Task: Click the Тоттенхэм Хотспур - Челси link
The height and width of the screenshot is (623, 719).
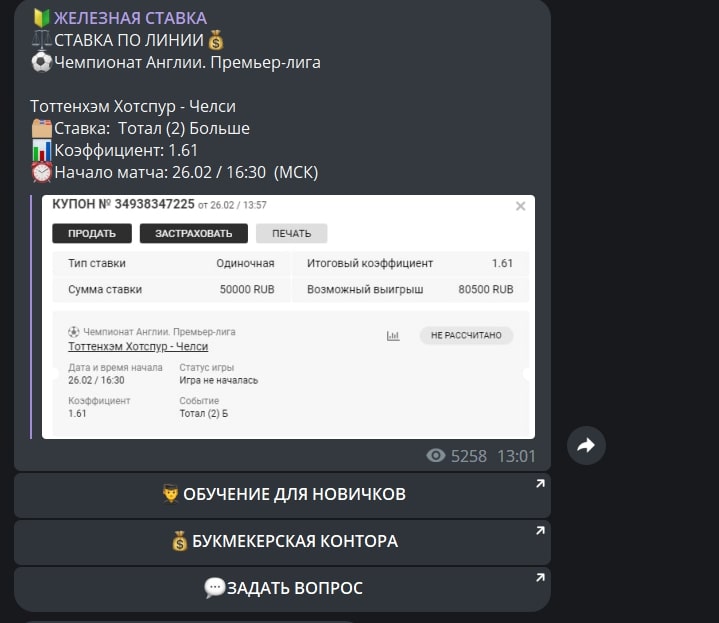Action: [x=138, y=347]
